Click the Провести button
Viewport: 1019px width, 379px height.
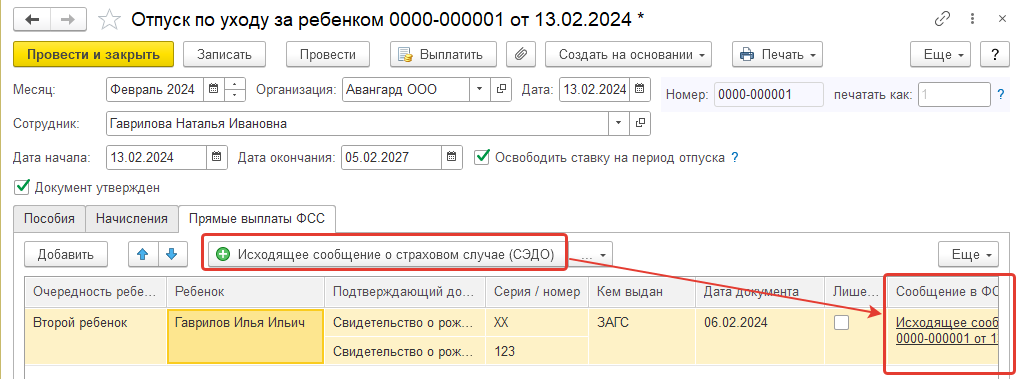click(328, 54)
